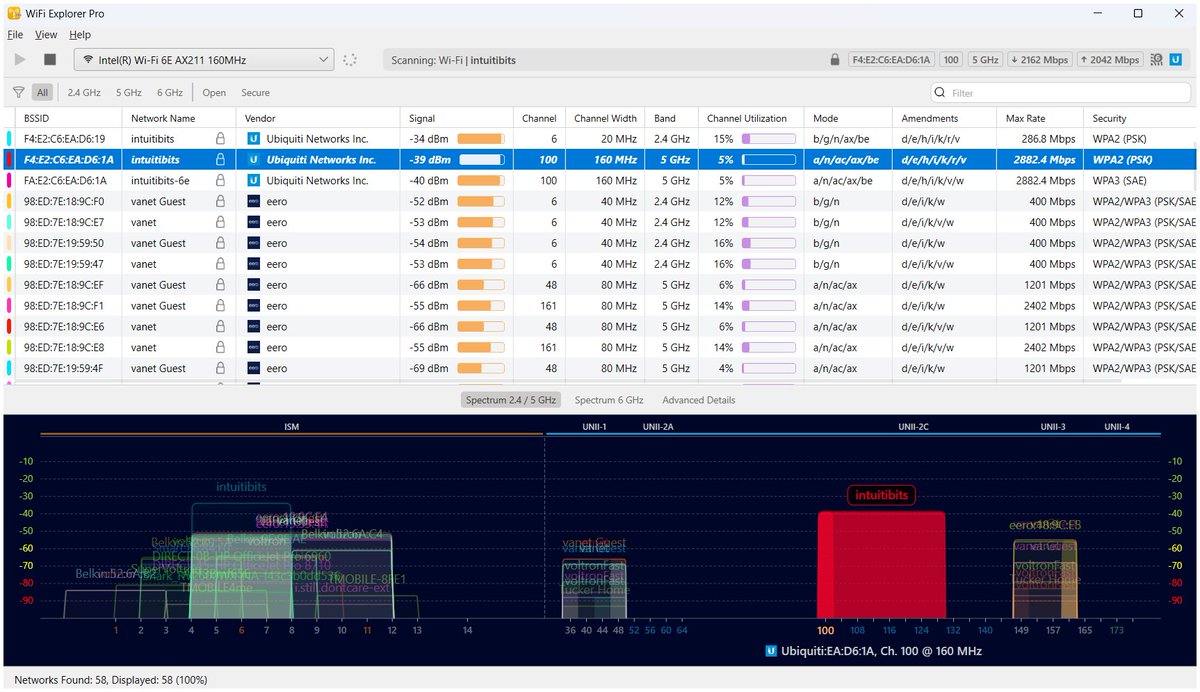Viewport: 1200px width, 692px height.
Task: Click the eero vendor icon for vanet Guest
Action: coord(252,201)
